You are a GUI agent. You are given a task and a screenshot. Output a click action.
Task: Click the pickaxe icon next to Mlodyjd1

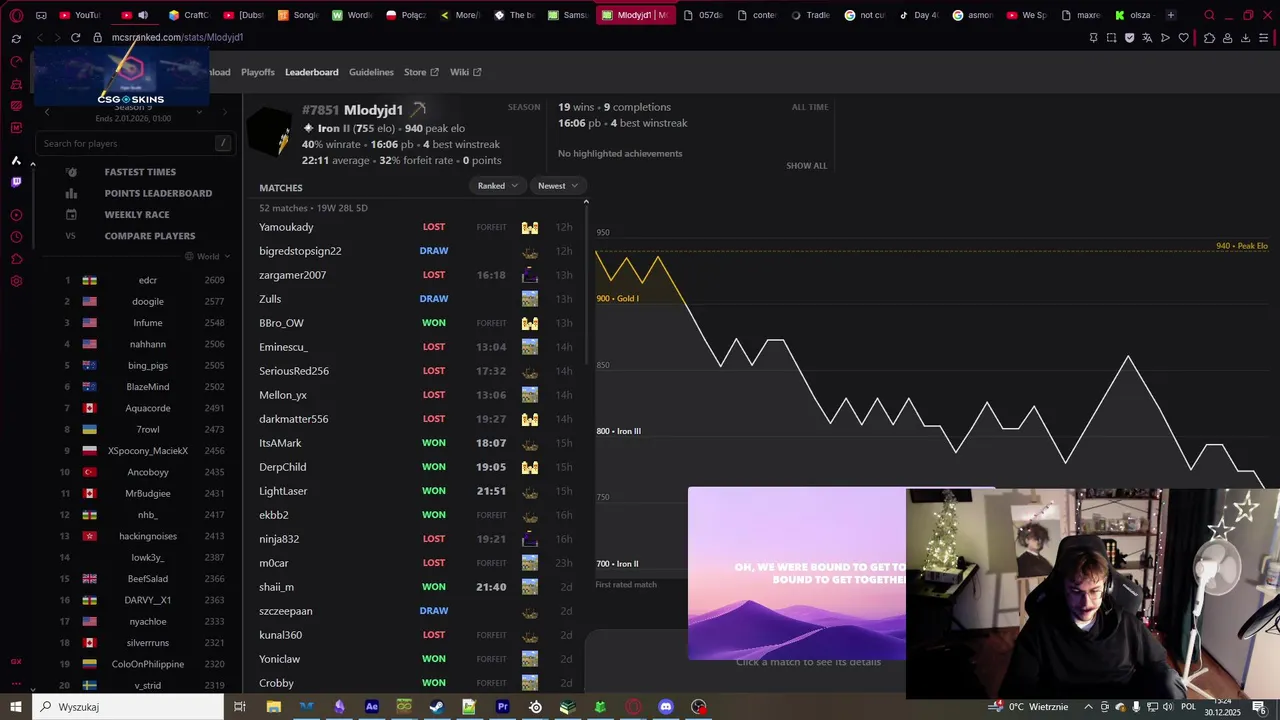point(418,109)
